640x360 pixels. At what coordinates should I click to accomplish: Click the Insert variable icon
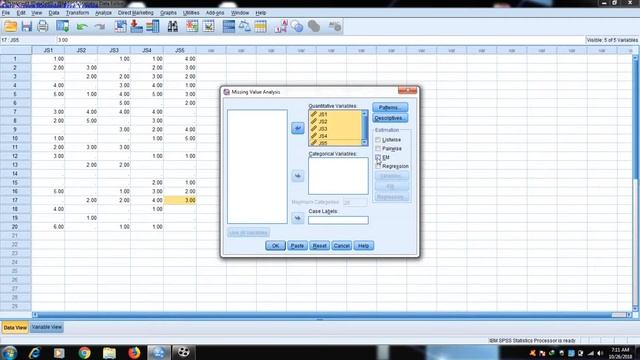tap(209, 27)
